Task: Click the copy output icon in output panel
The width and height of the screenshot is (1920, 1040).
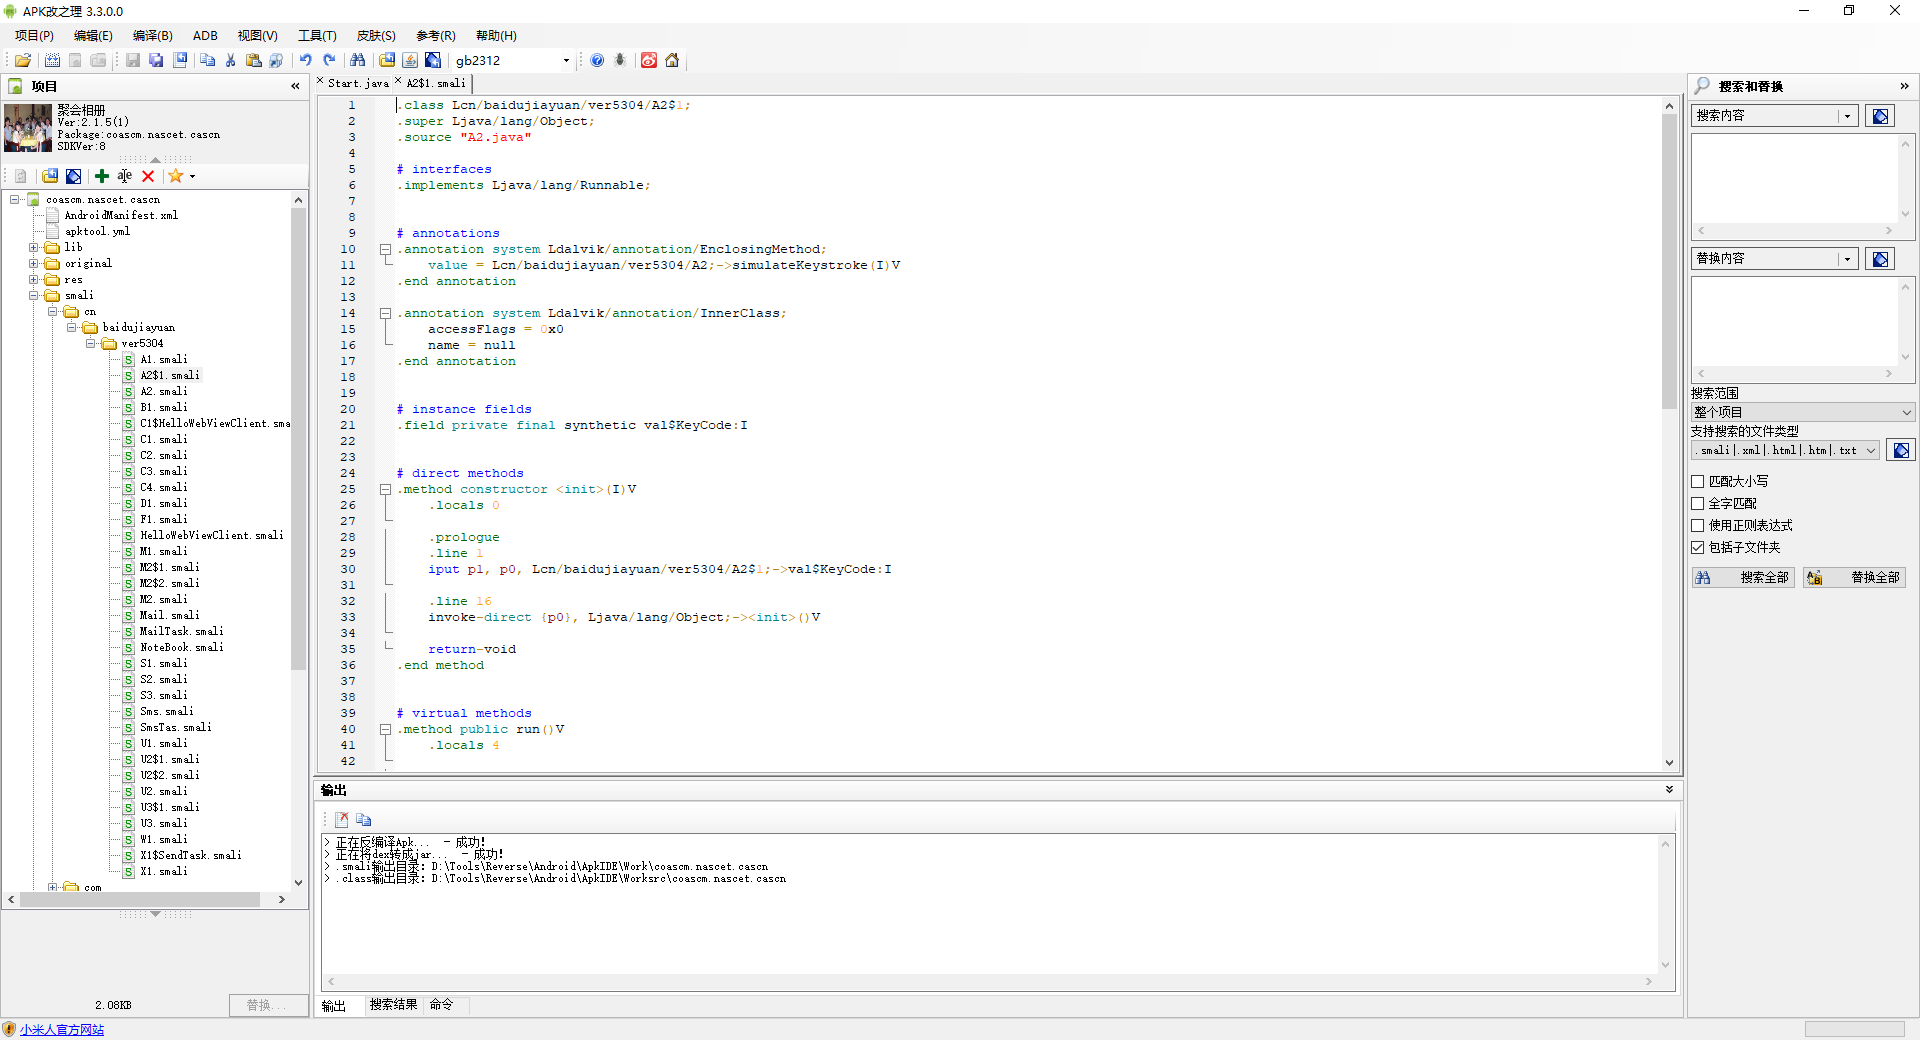Action: 363,819
